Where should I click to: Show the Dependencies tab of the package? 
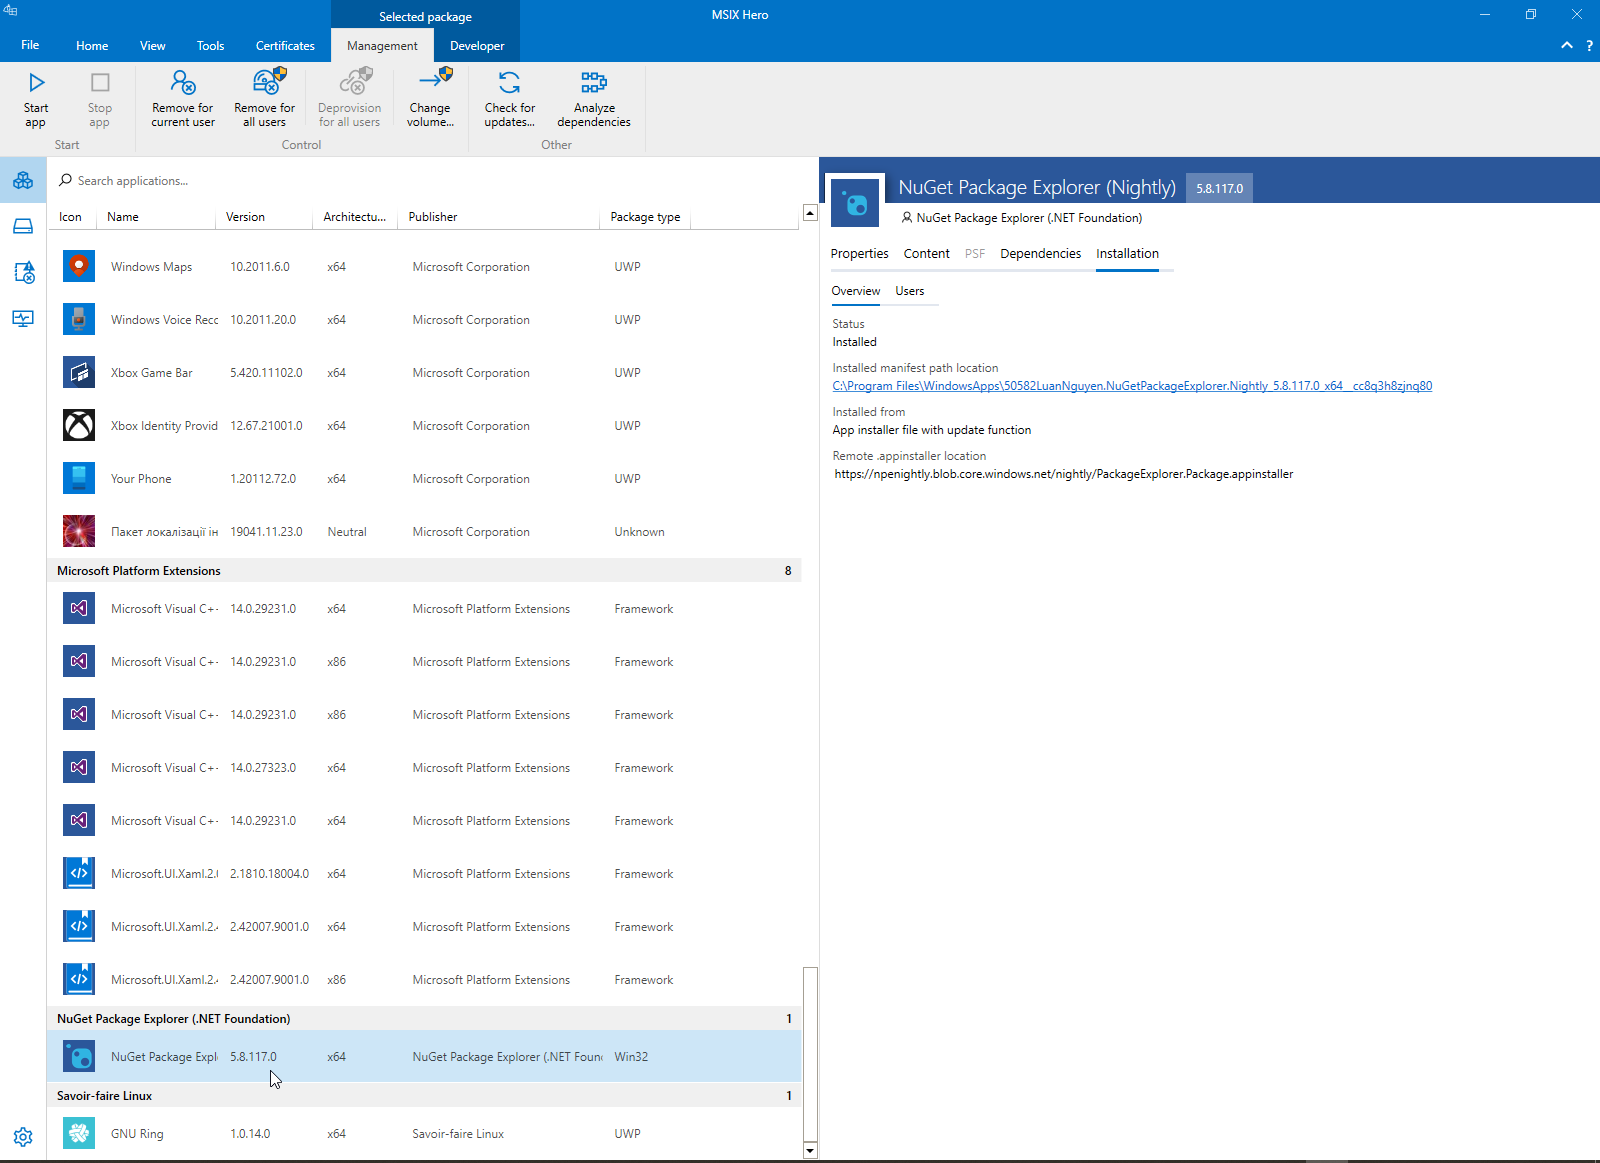1040,254
